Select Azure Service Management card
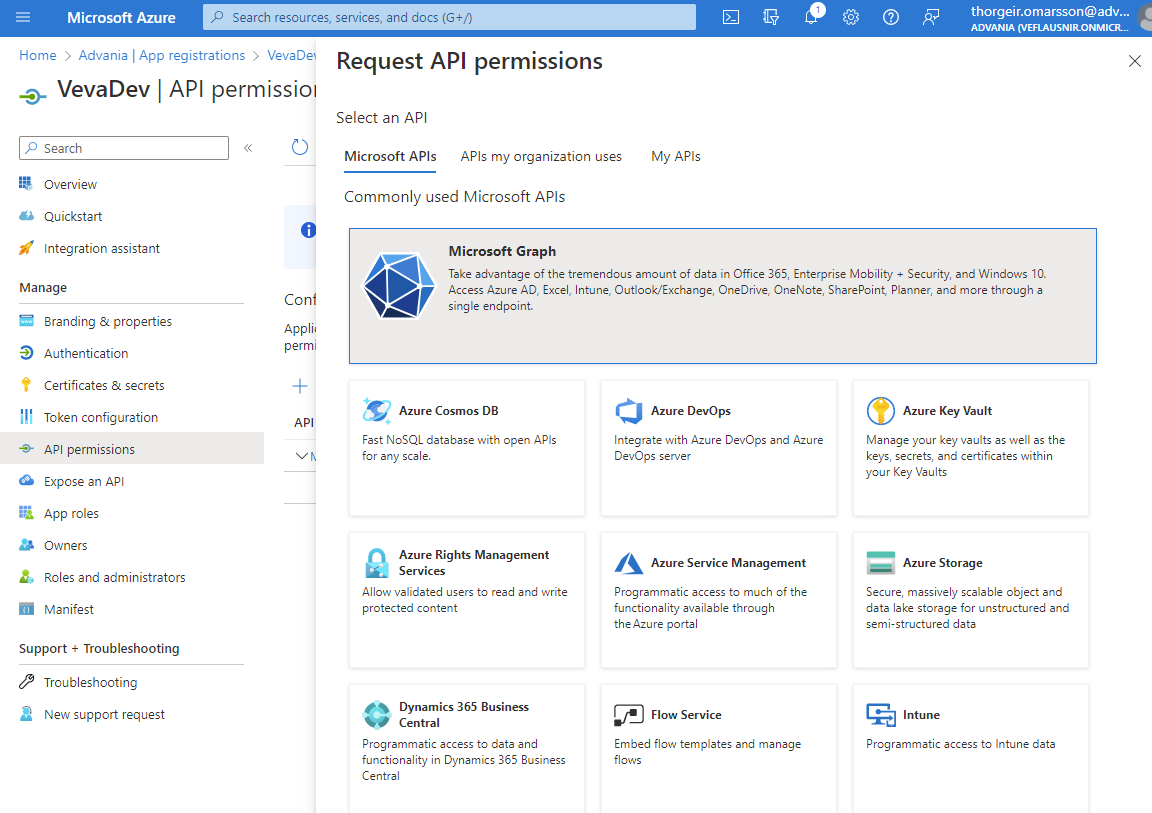1152x813 pixels. click(719, 600)
